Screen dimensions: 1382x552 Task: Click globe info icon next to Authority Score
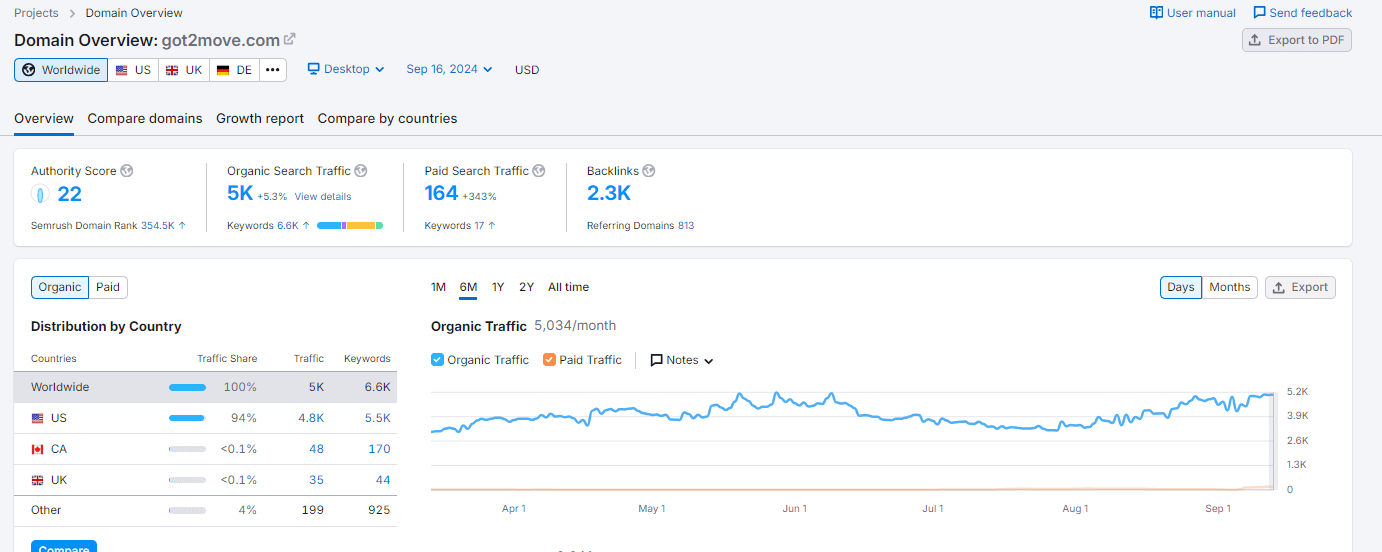[127, 171]
